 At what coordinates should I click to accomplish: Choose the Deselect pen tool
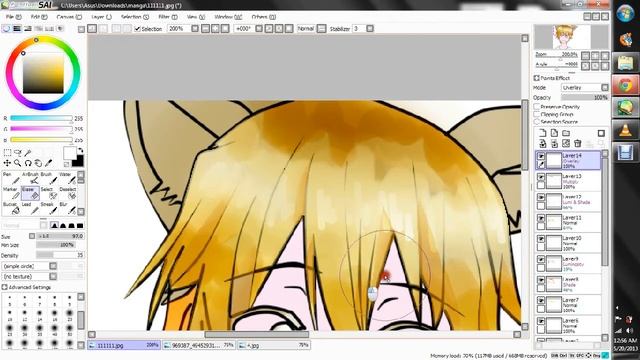tap(67, 193)
